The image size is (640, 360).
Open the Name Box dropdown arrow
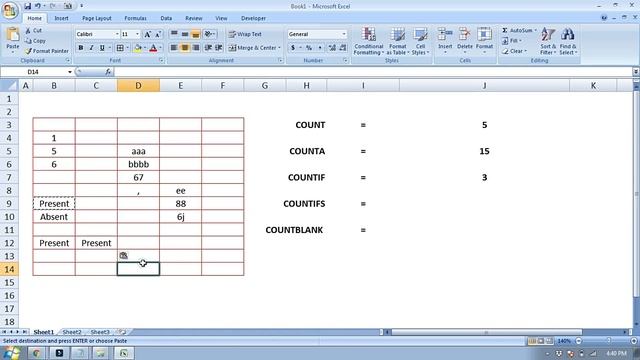click(70, 72)
